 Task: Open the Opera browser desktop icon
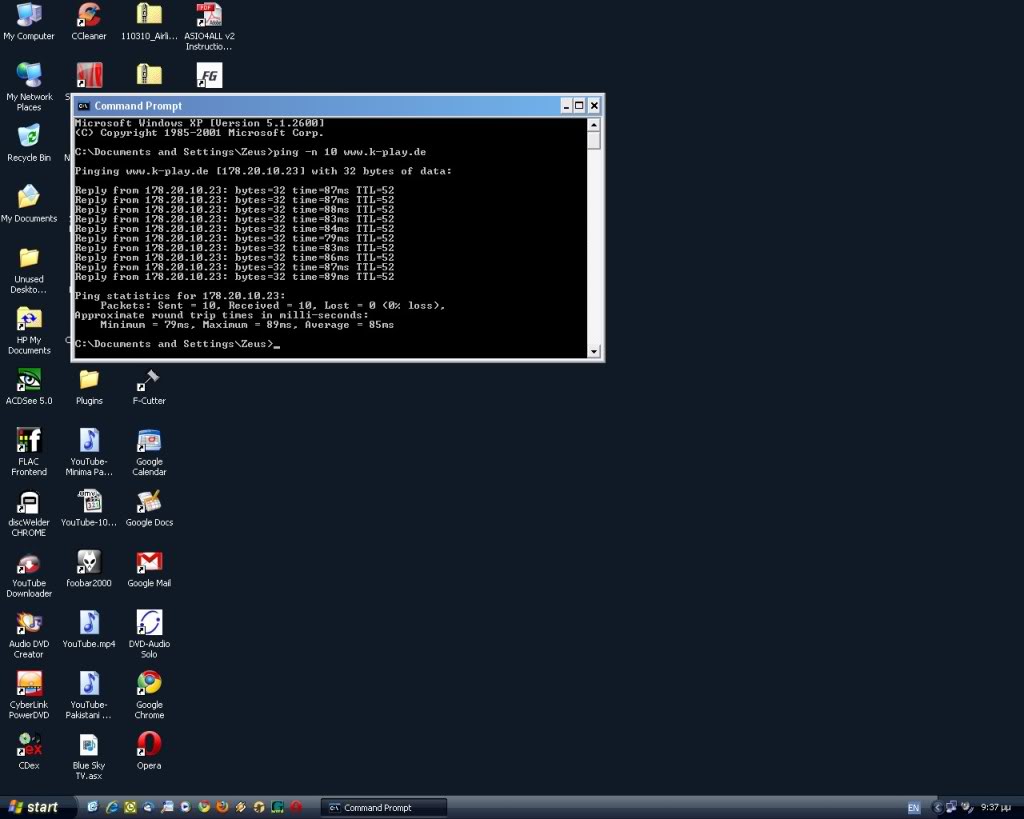(x=149, y=745)
